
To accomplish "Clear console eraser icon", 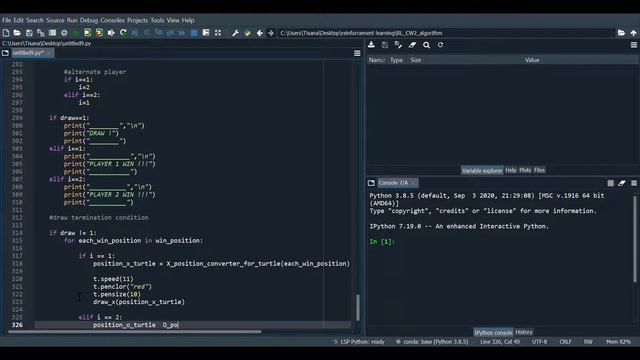I will [x=622, y=183].
